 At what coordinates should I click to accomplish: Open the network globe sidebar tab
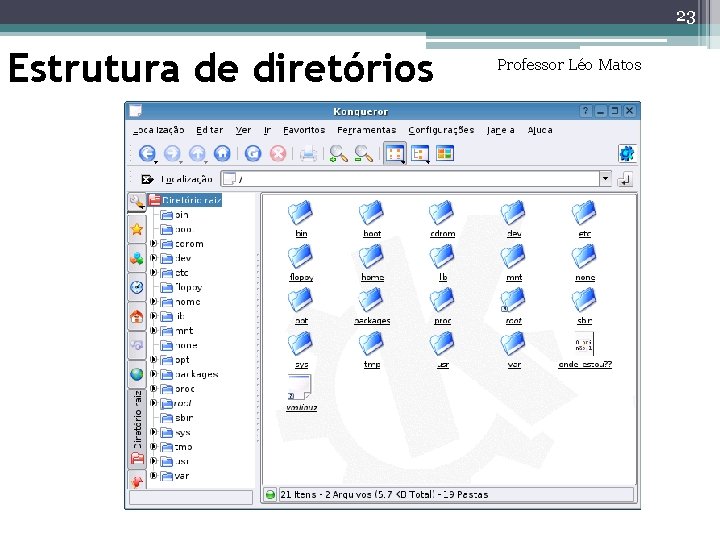click(137, 375)
